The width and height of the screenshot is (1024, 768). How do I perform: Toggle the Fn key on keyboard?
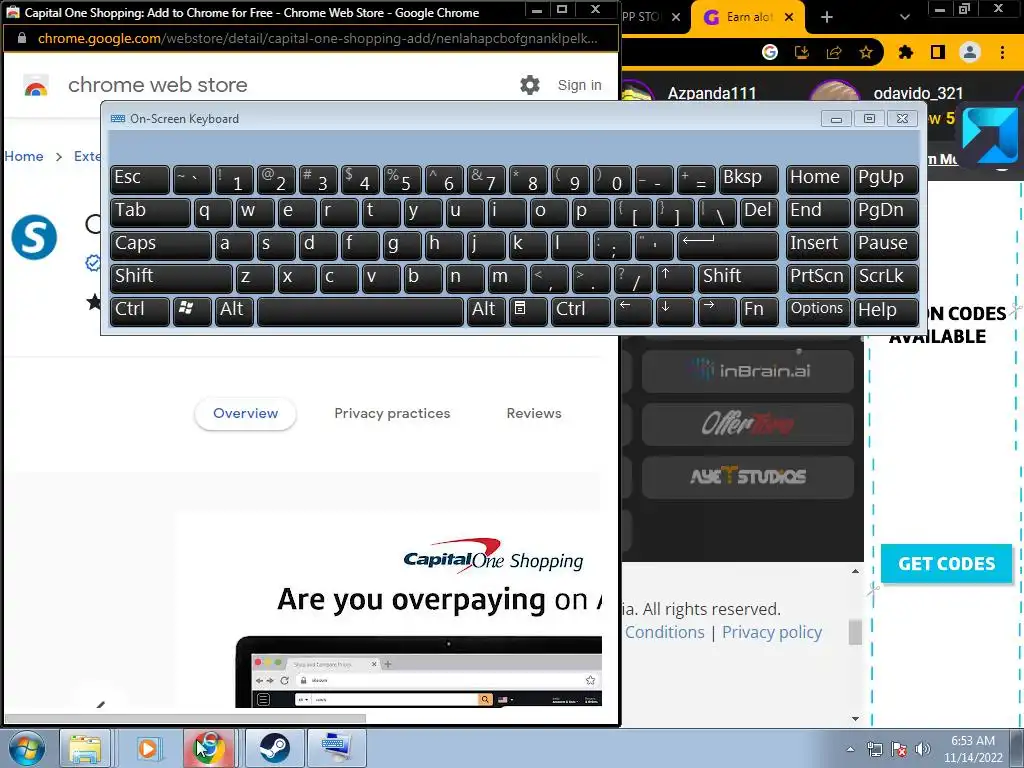759,311
